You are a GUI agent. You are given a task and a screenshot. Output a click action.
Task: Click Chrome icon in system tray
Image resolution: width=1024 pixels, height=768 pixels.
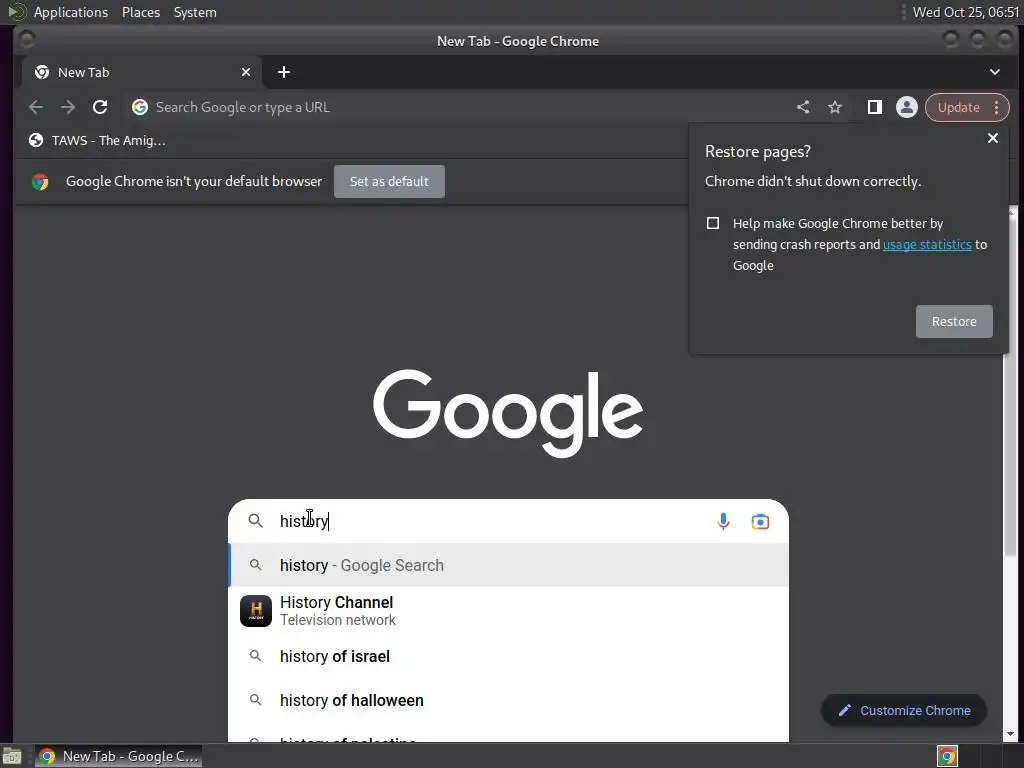click(948, 756)
